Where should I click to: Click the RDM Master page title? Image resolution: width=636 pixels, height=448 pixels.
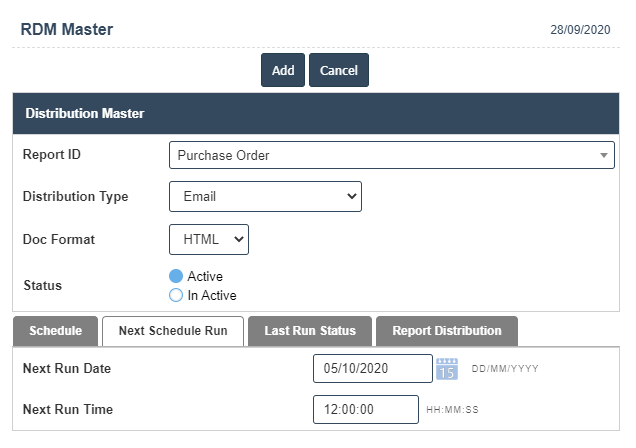(67, 29)
